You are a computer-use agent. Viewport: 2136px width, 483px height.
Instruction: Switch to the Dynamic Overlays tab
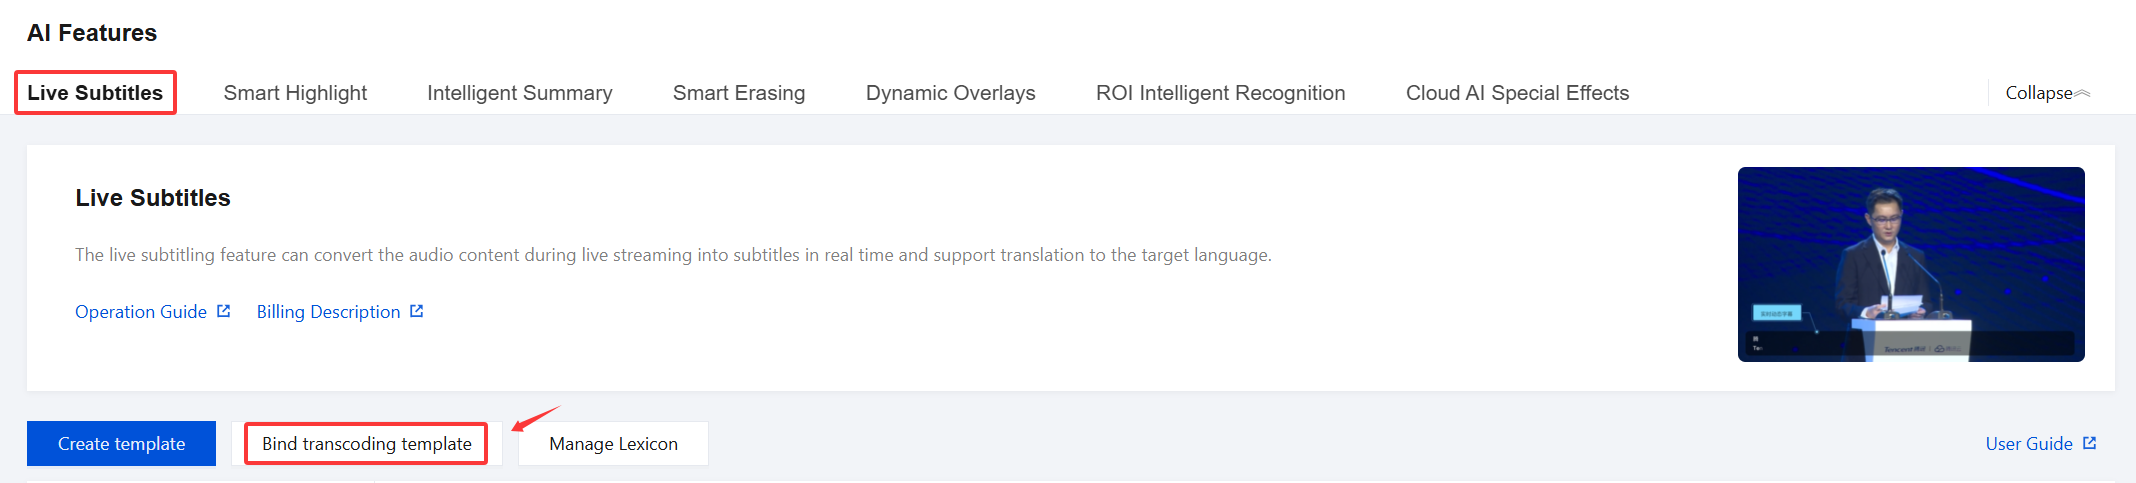coord(950,93)
